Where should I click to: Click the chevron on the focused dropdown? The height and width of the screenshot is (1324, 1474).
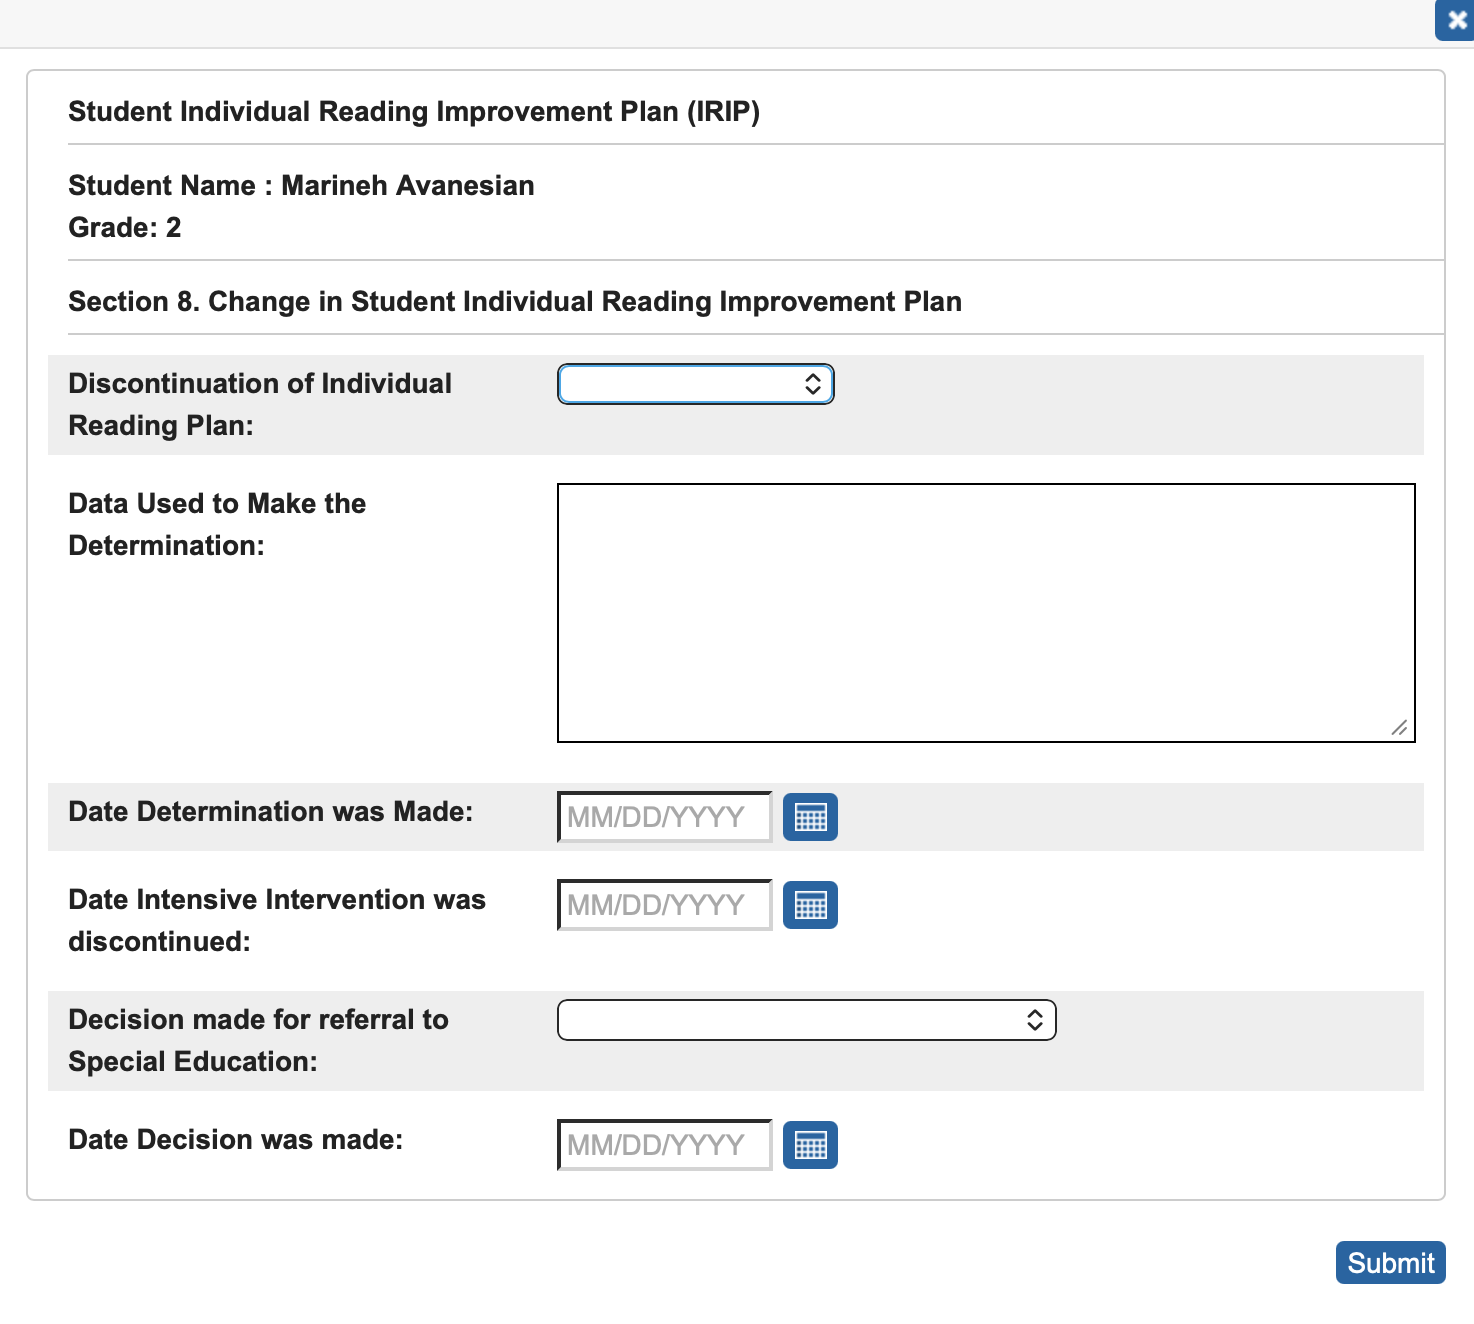(812, 384)
